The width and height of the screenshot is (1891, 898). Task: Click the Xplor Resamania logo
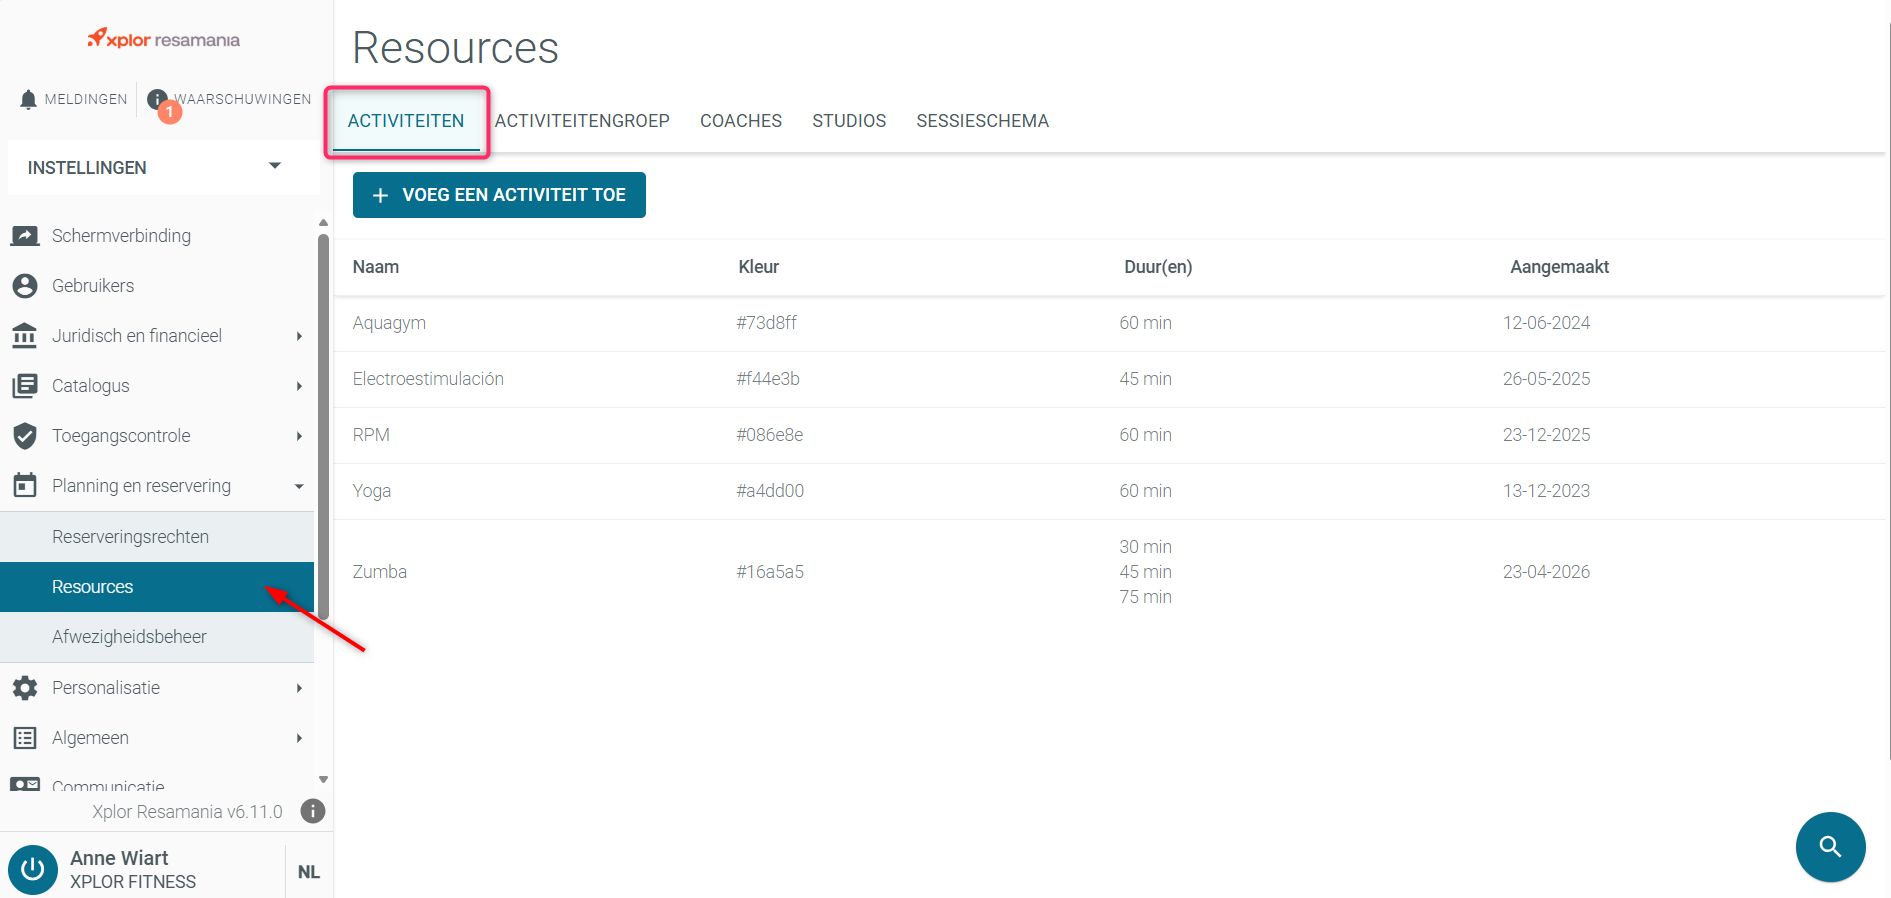pyautogui.click(x=164, y=39)
